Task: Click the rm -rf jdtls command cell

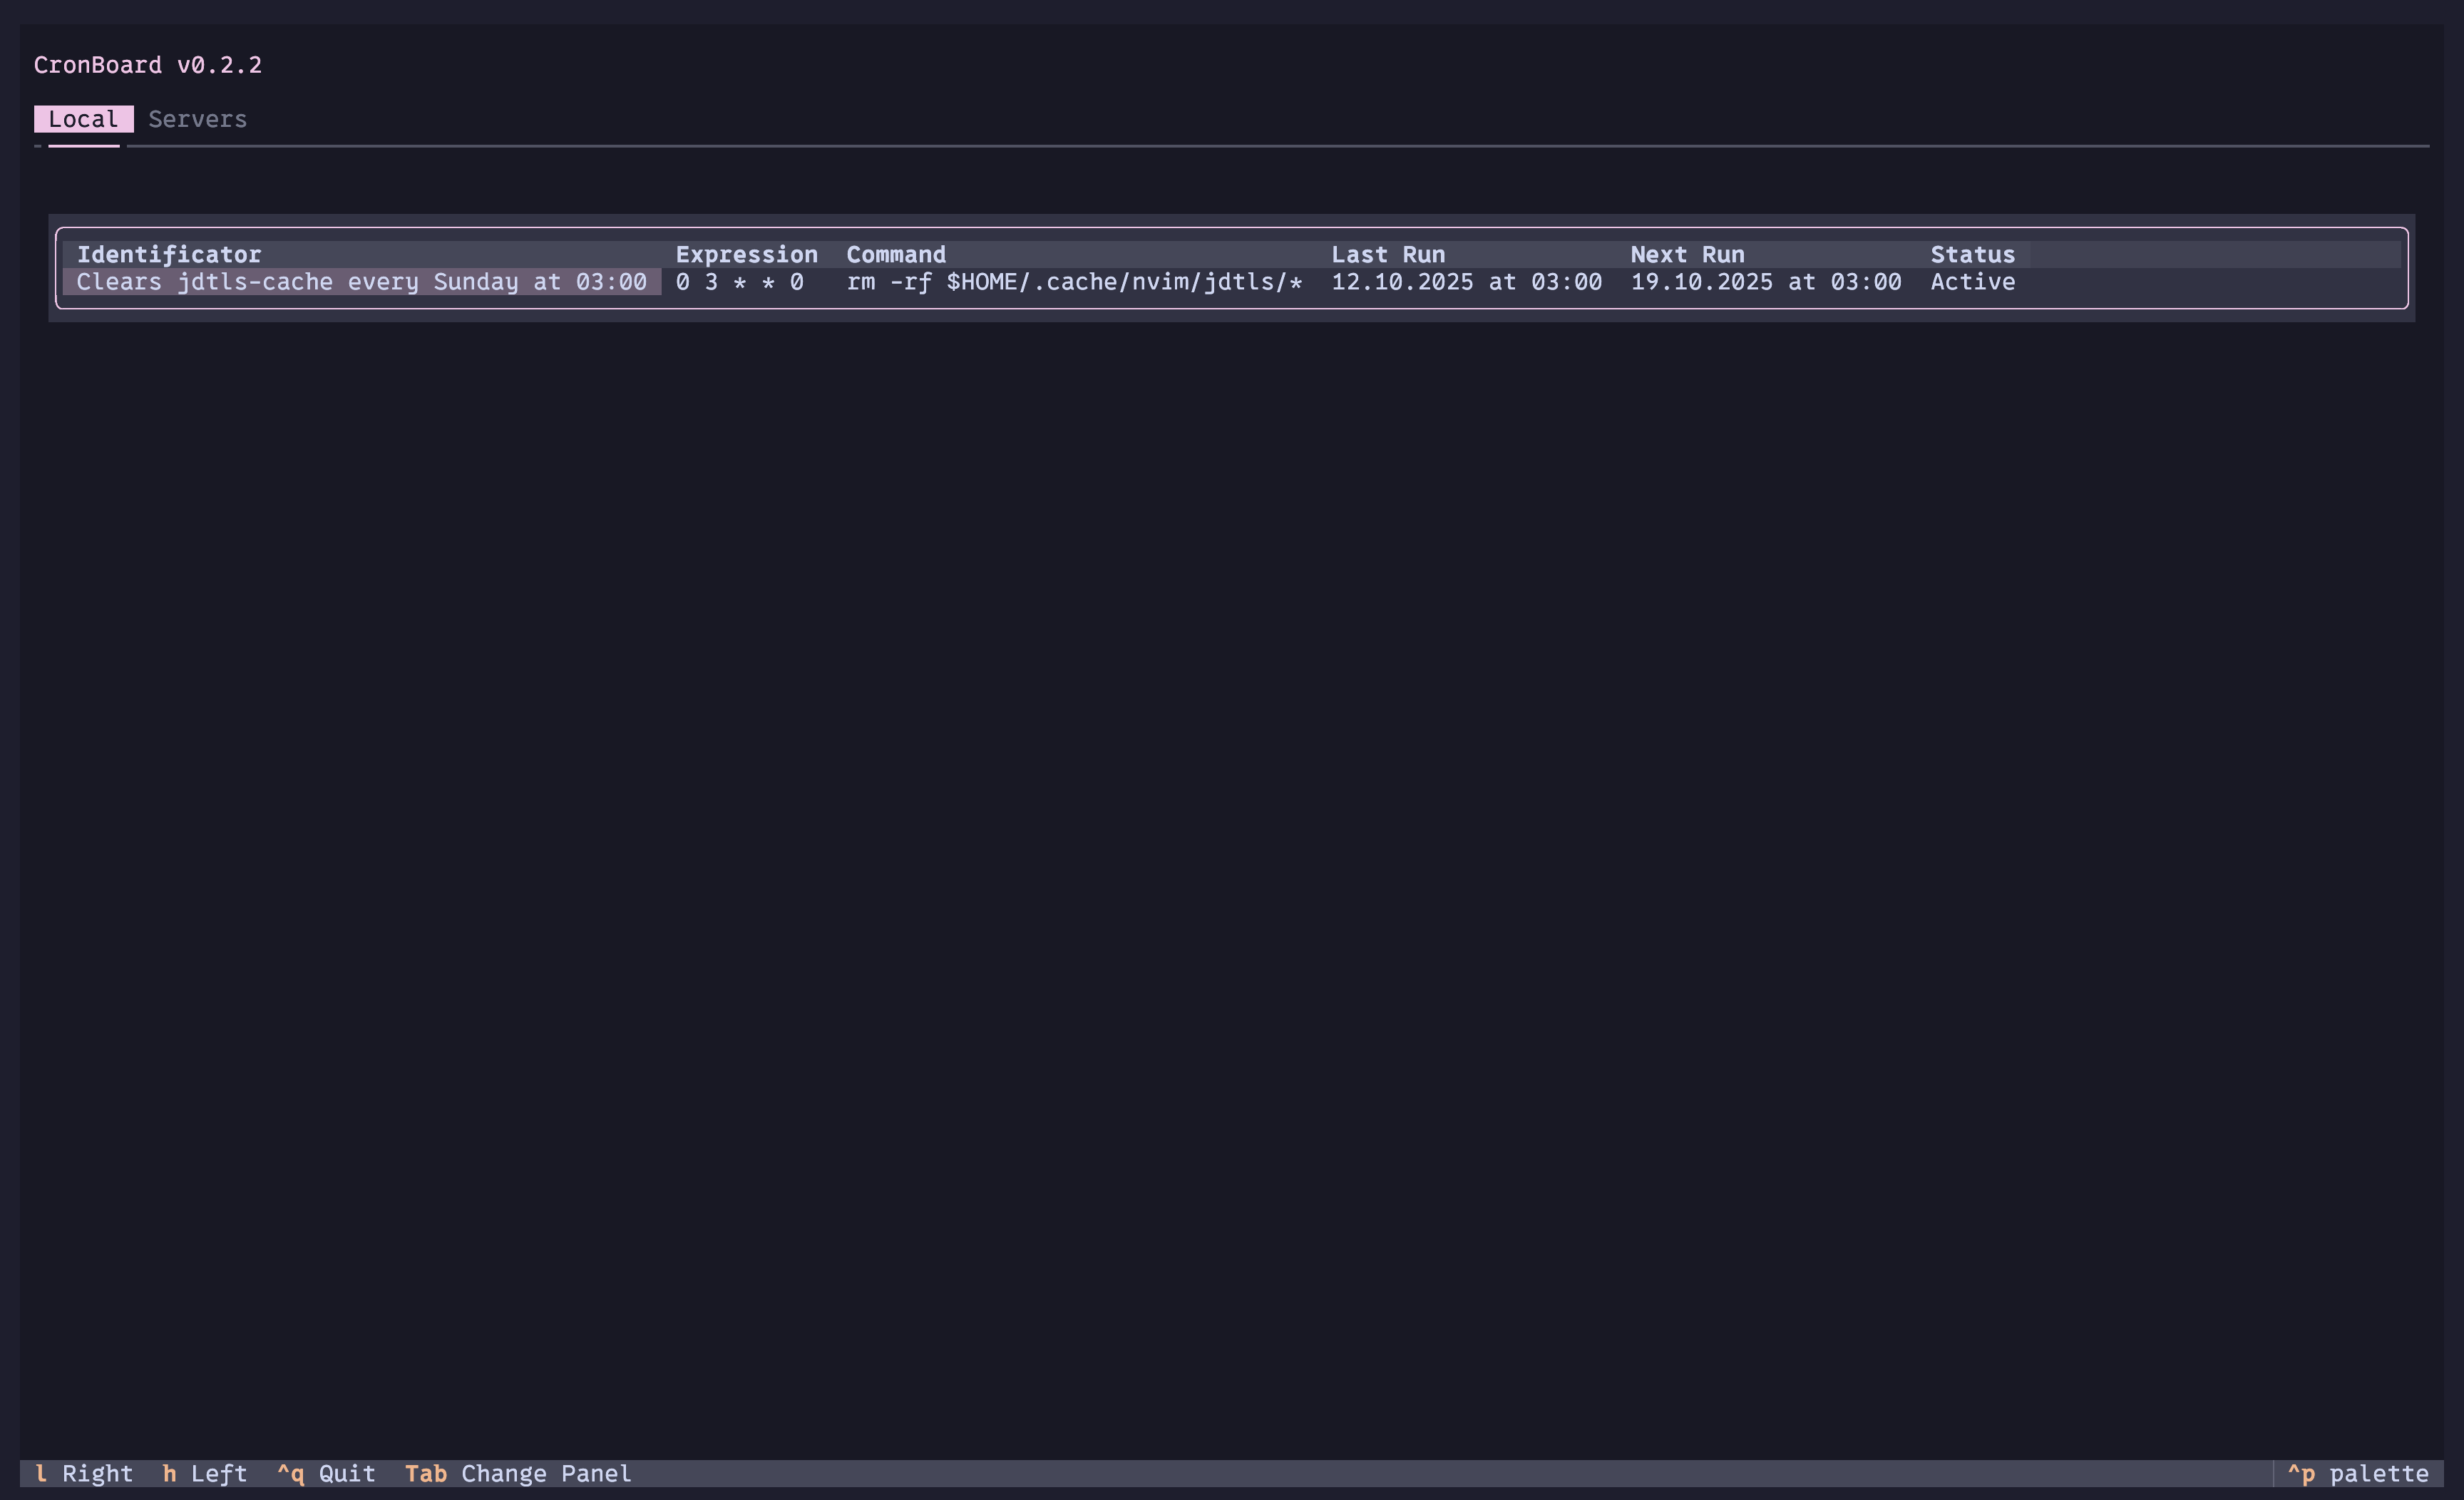Action: [x=1074, y=282]
